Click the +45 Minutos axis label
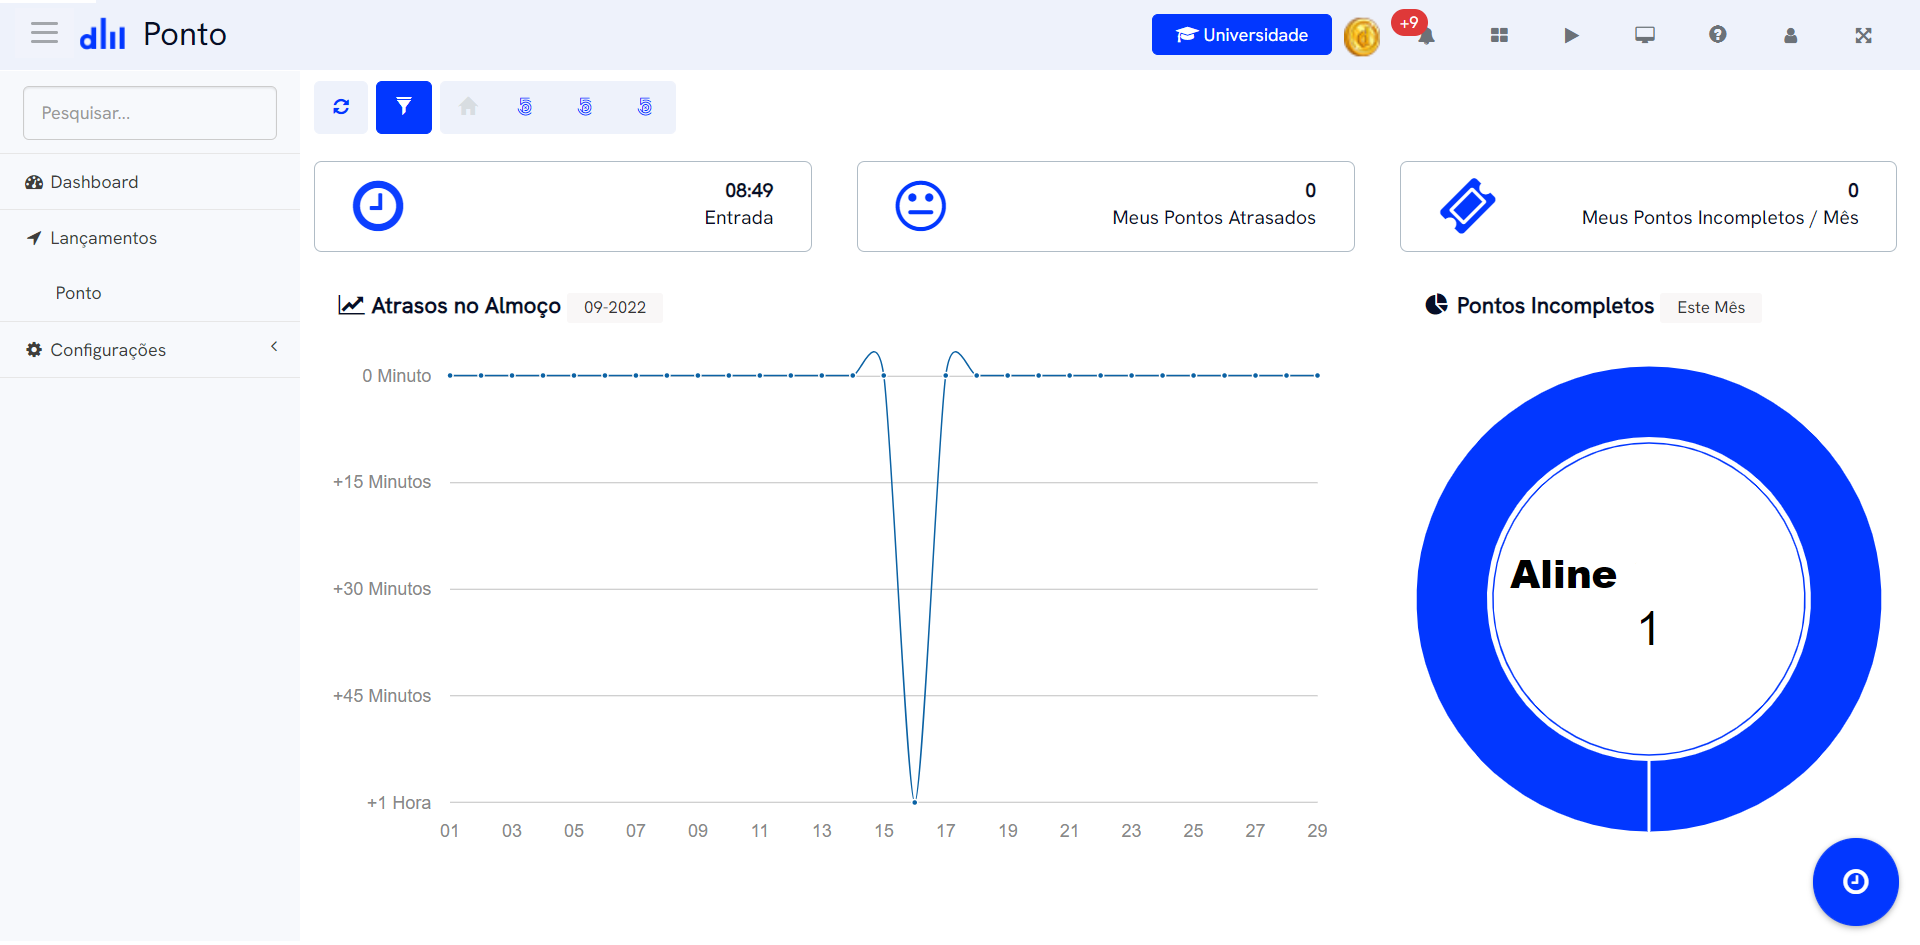This screenshot has width=1920, height=945. click(x=382, y=696)
